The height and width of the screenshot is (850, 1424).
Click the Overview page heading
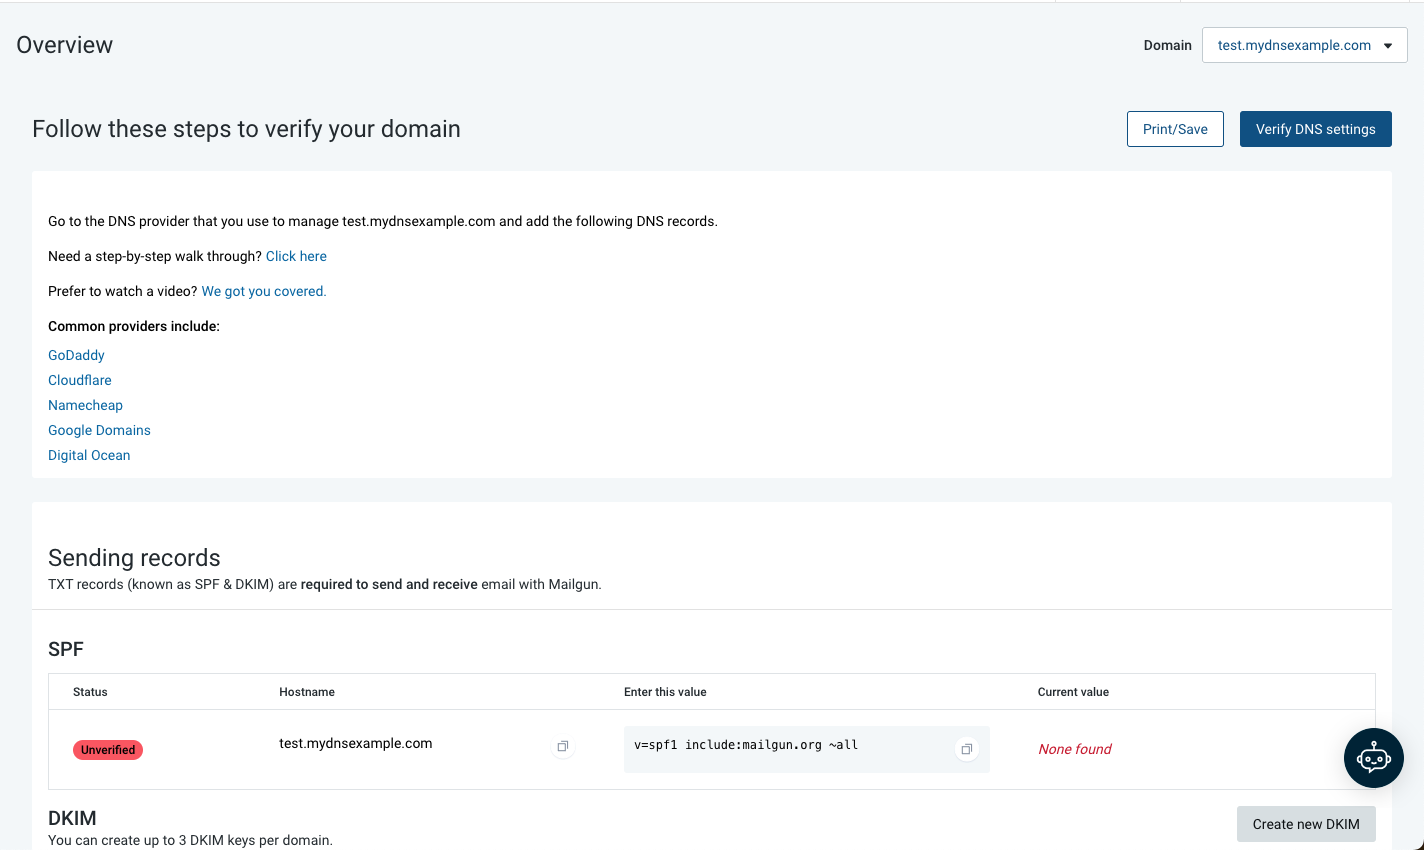click(64, 44)
